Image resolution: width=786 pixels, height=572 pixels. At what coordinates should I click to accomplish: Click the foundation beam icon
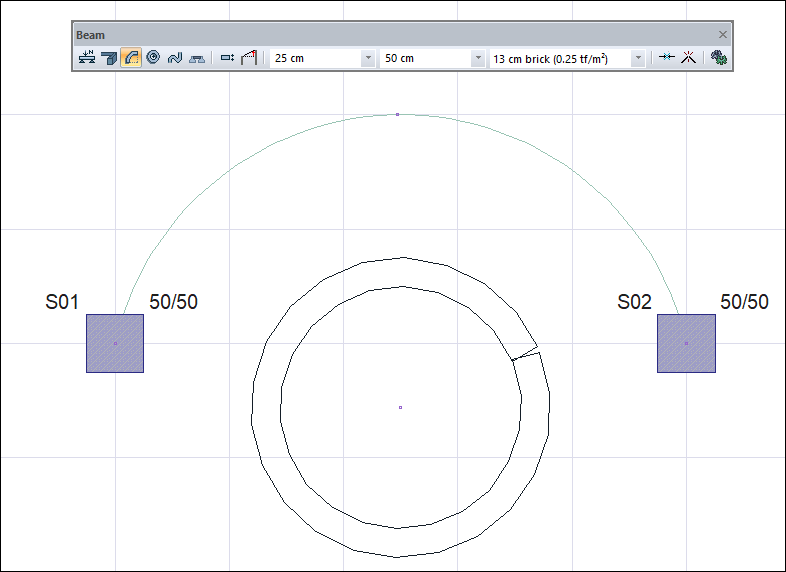197,58
